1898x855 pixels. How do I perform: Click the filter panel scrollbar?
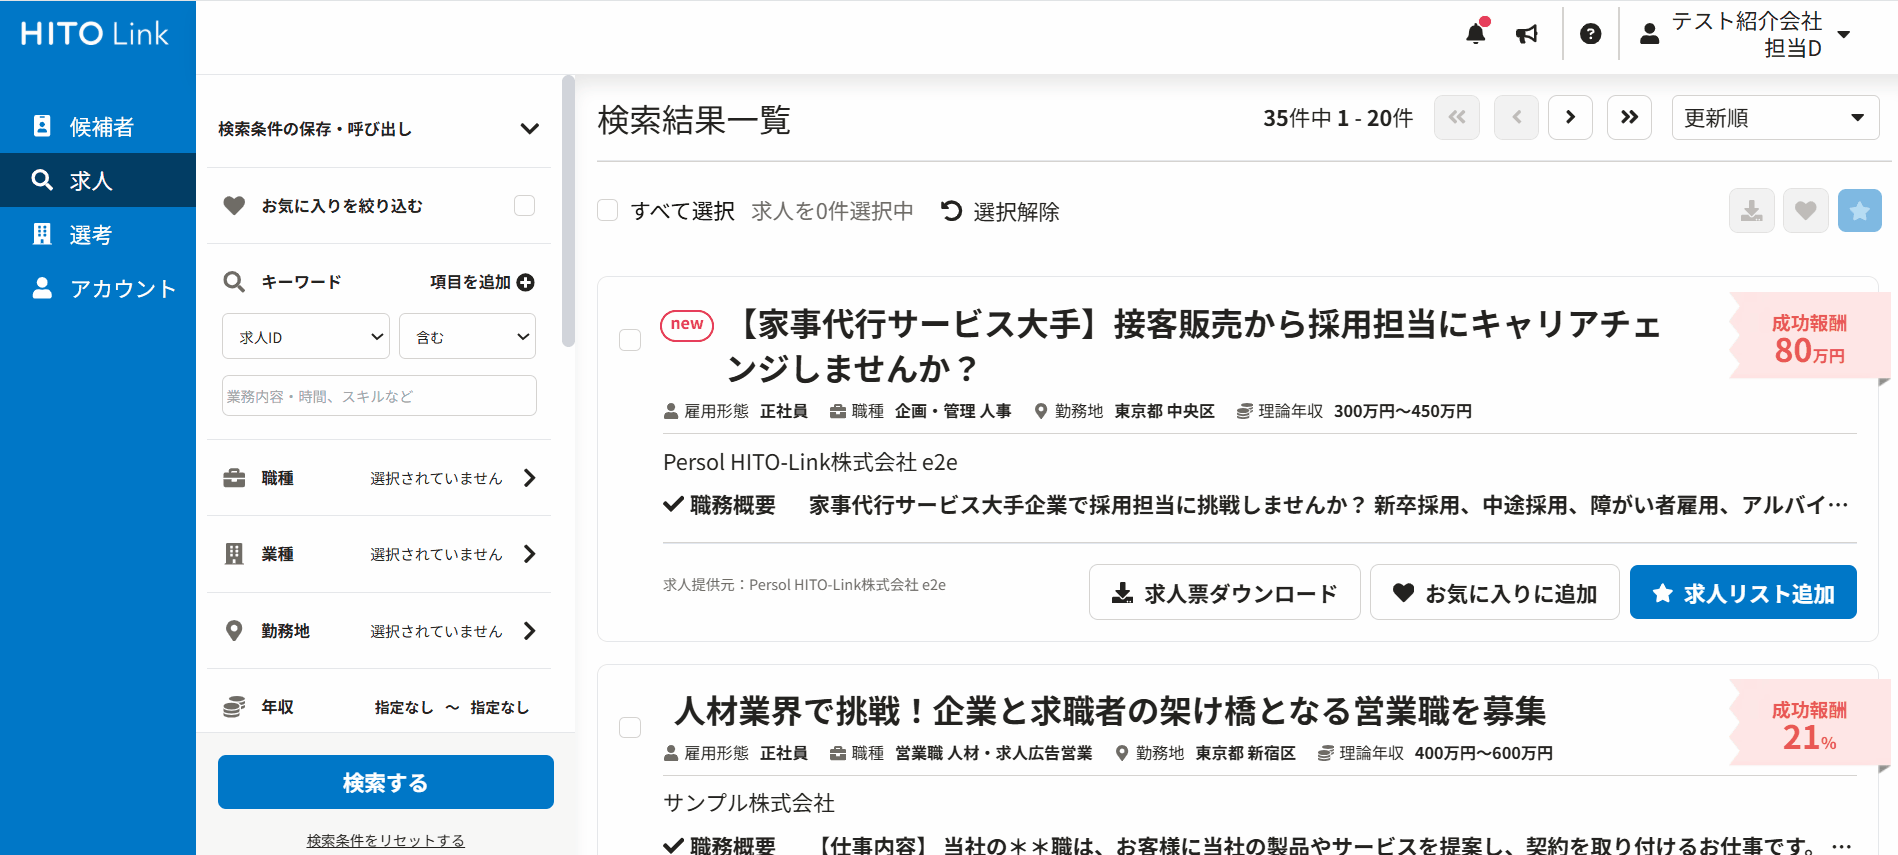coord(568,210)
